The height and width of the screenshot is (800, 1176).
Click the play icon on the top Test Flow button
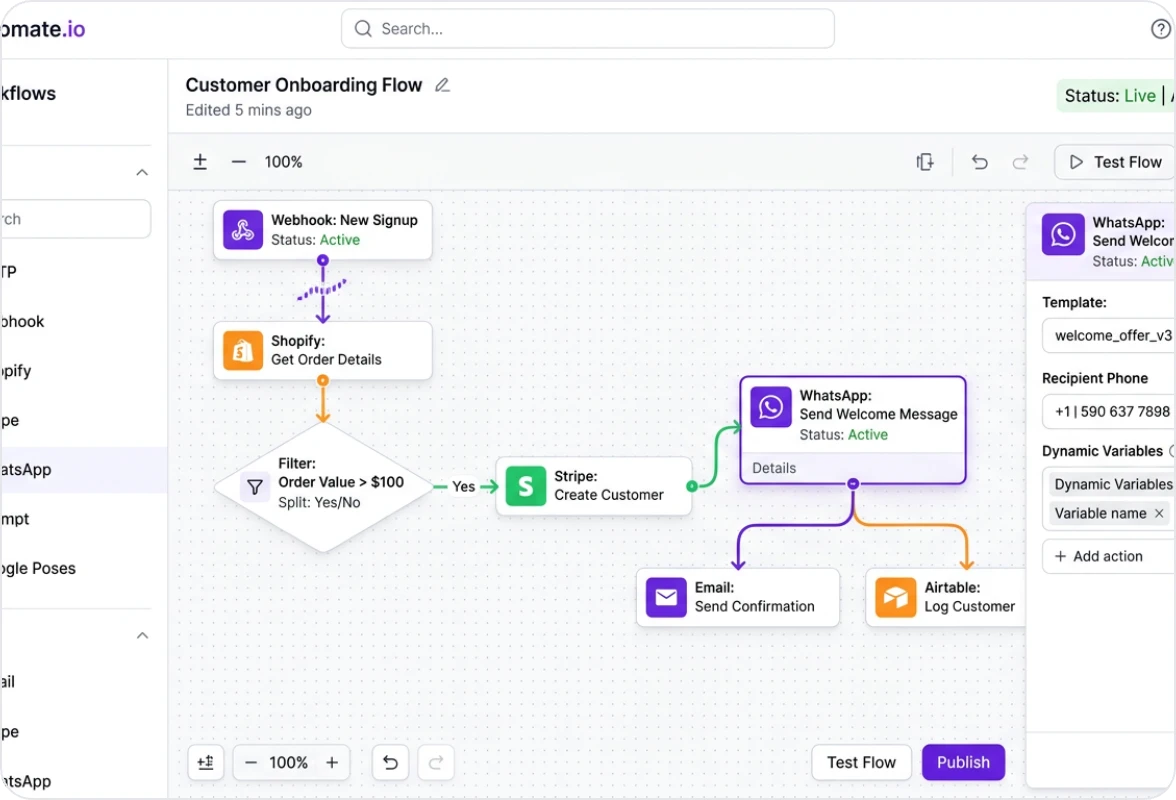[1076, 162]
